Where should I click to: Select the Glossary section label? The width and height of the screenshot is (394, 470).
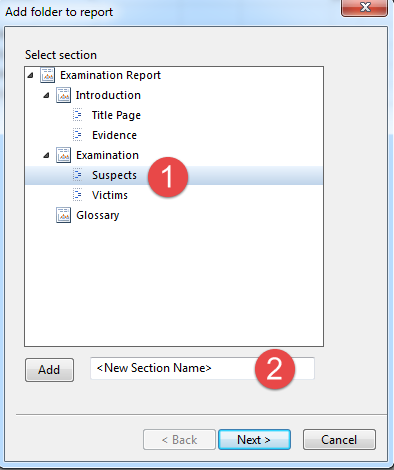point(98,215)
